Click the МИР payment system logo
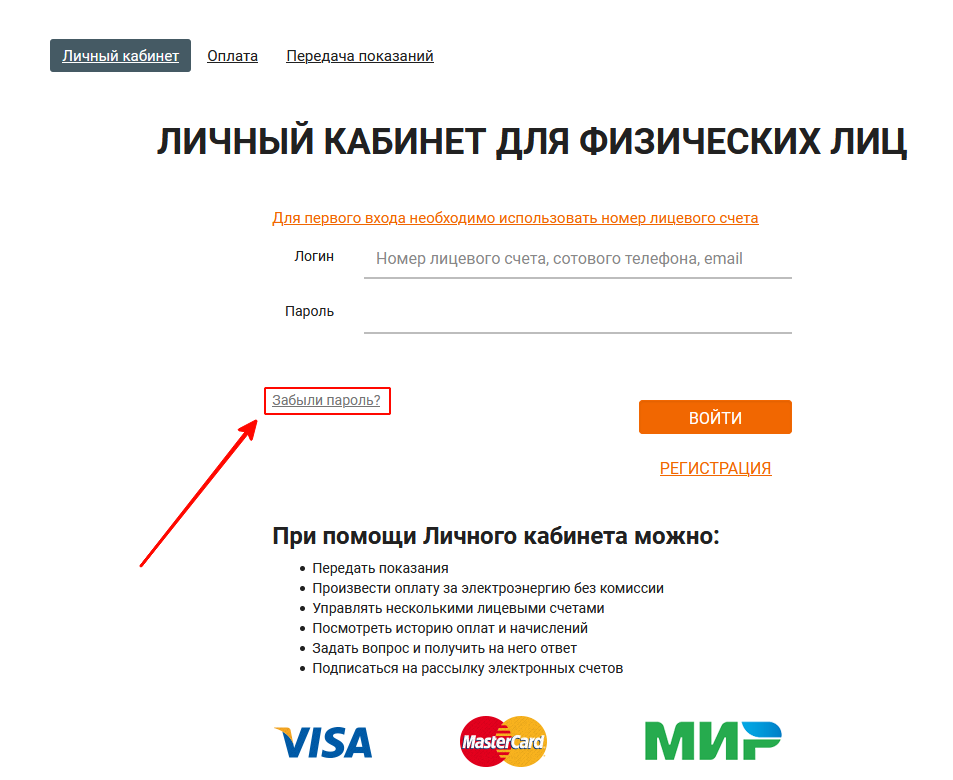Image resolution: width=953 pixels, height=780 pixels. click(x=713, y=741)
